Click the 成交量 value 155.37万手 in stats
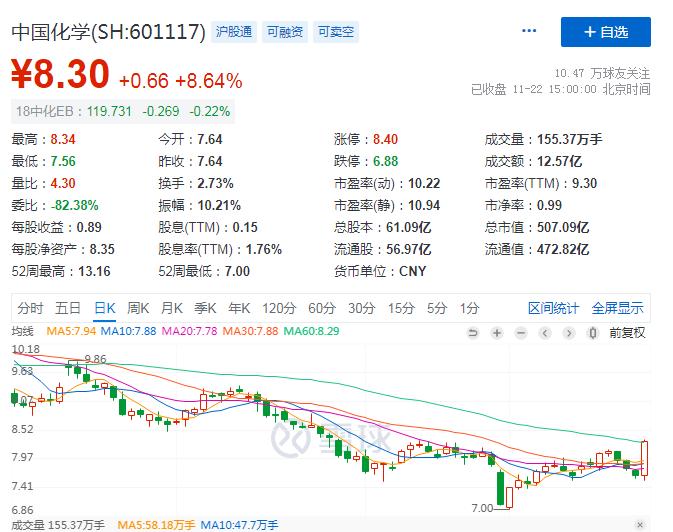This screenshot has width=673, height=532. coord(570,140)
